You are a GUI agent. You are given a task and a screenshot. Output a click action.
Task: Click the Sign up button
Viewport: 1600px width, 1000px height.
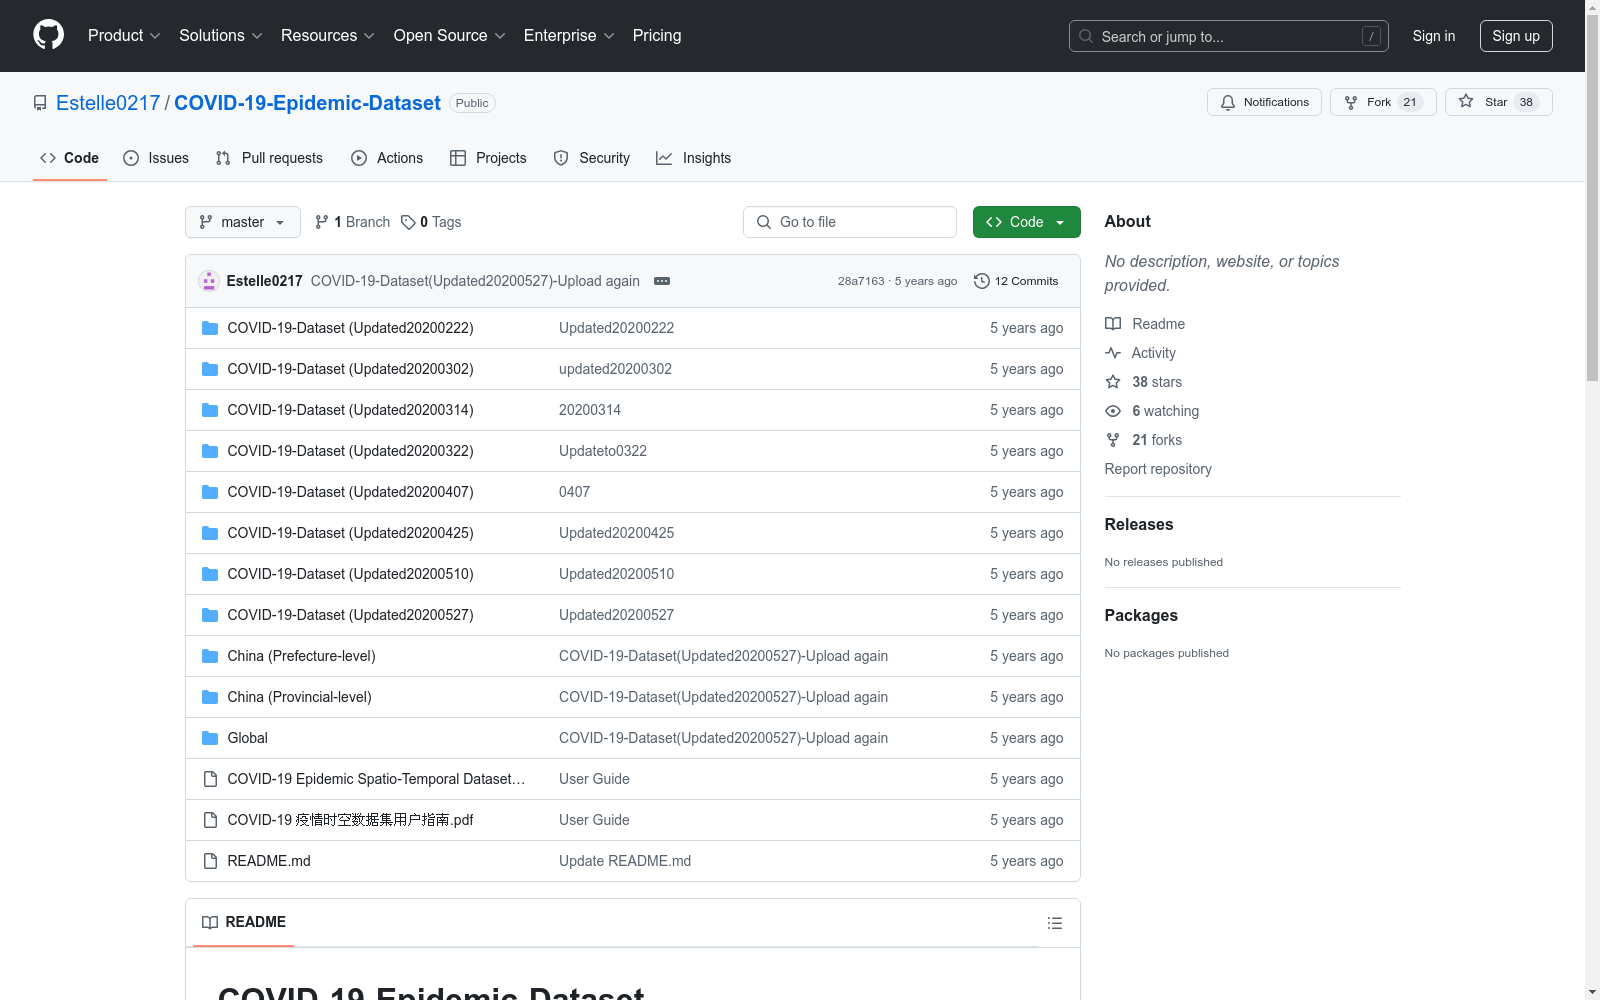pyautogui.click(x=1516, y=36)
